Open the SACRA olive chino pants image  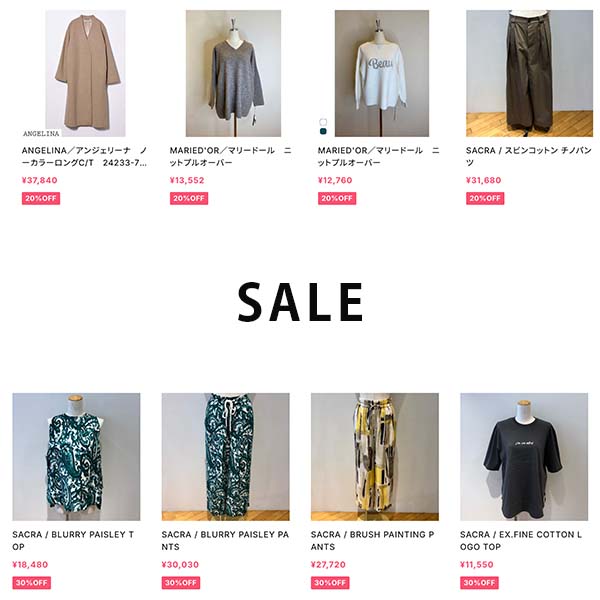pos(529,73)
